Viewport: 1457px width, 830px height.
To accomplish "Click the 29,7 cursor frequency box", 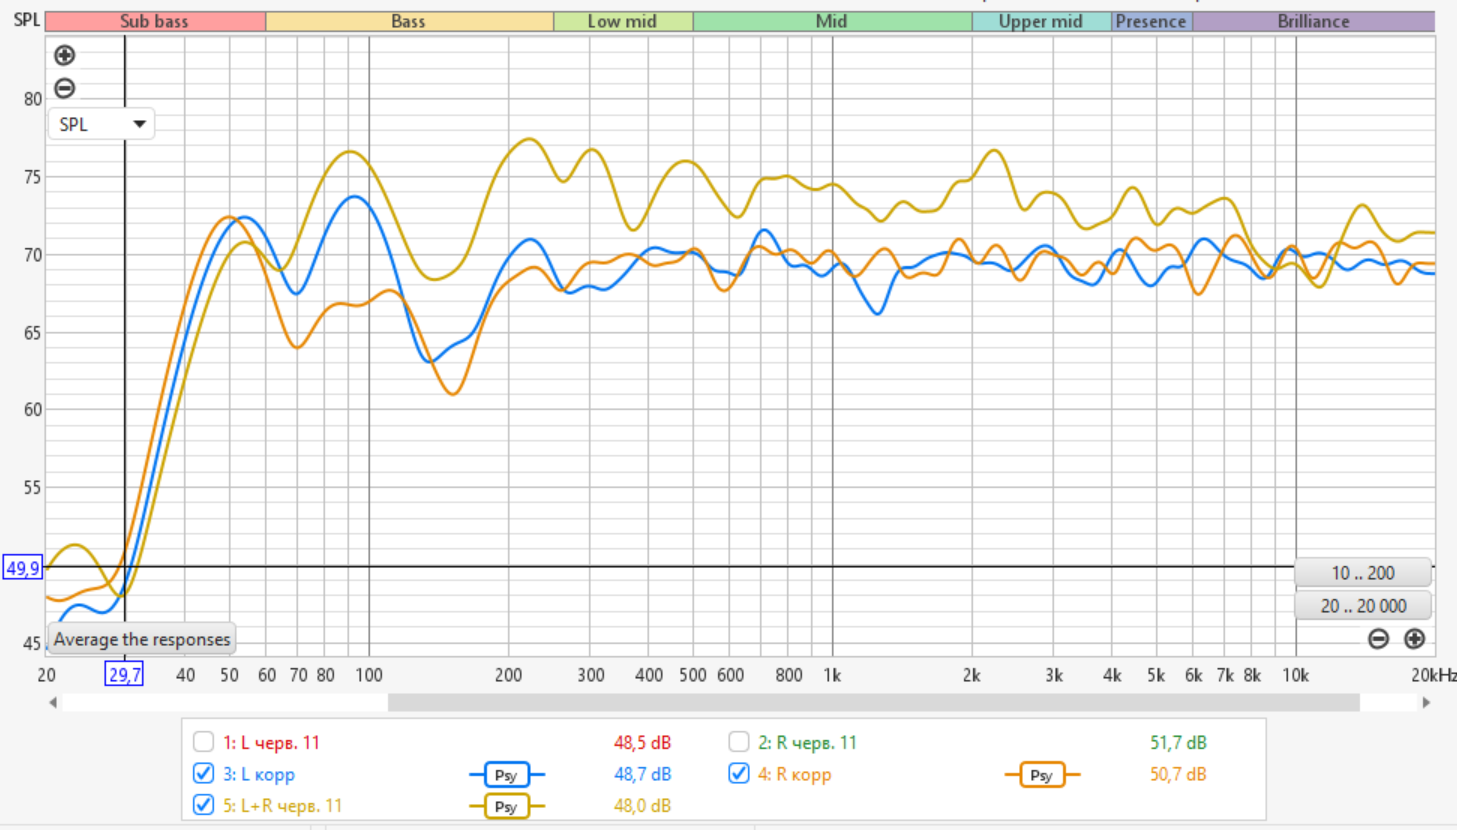I will 124,675.
